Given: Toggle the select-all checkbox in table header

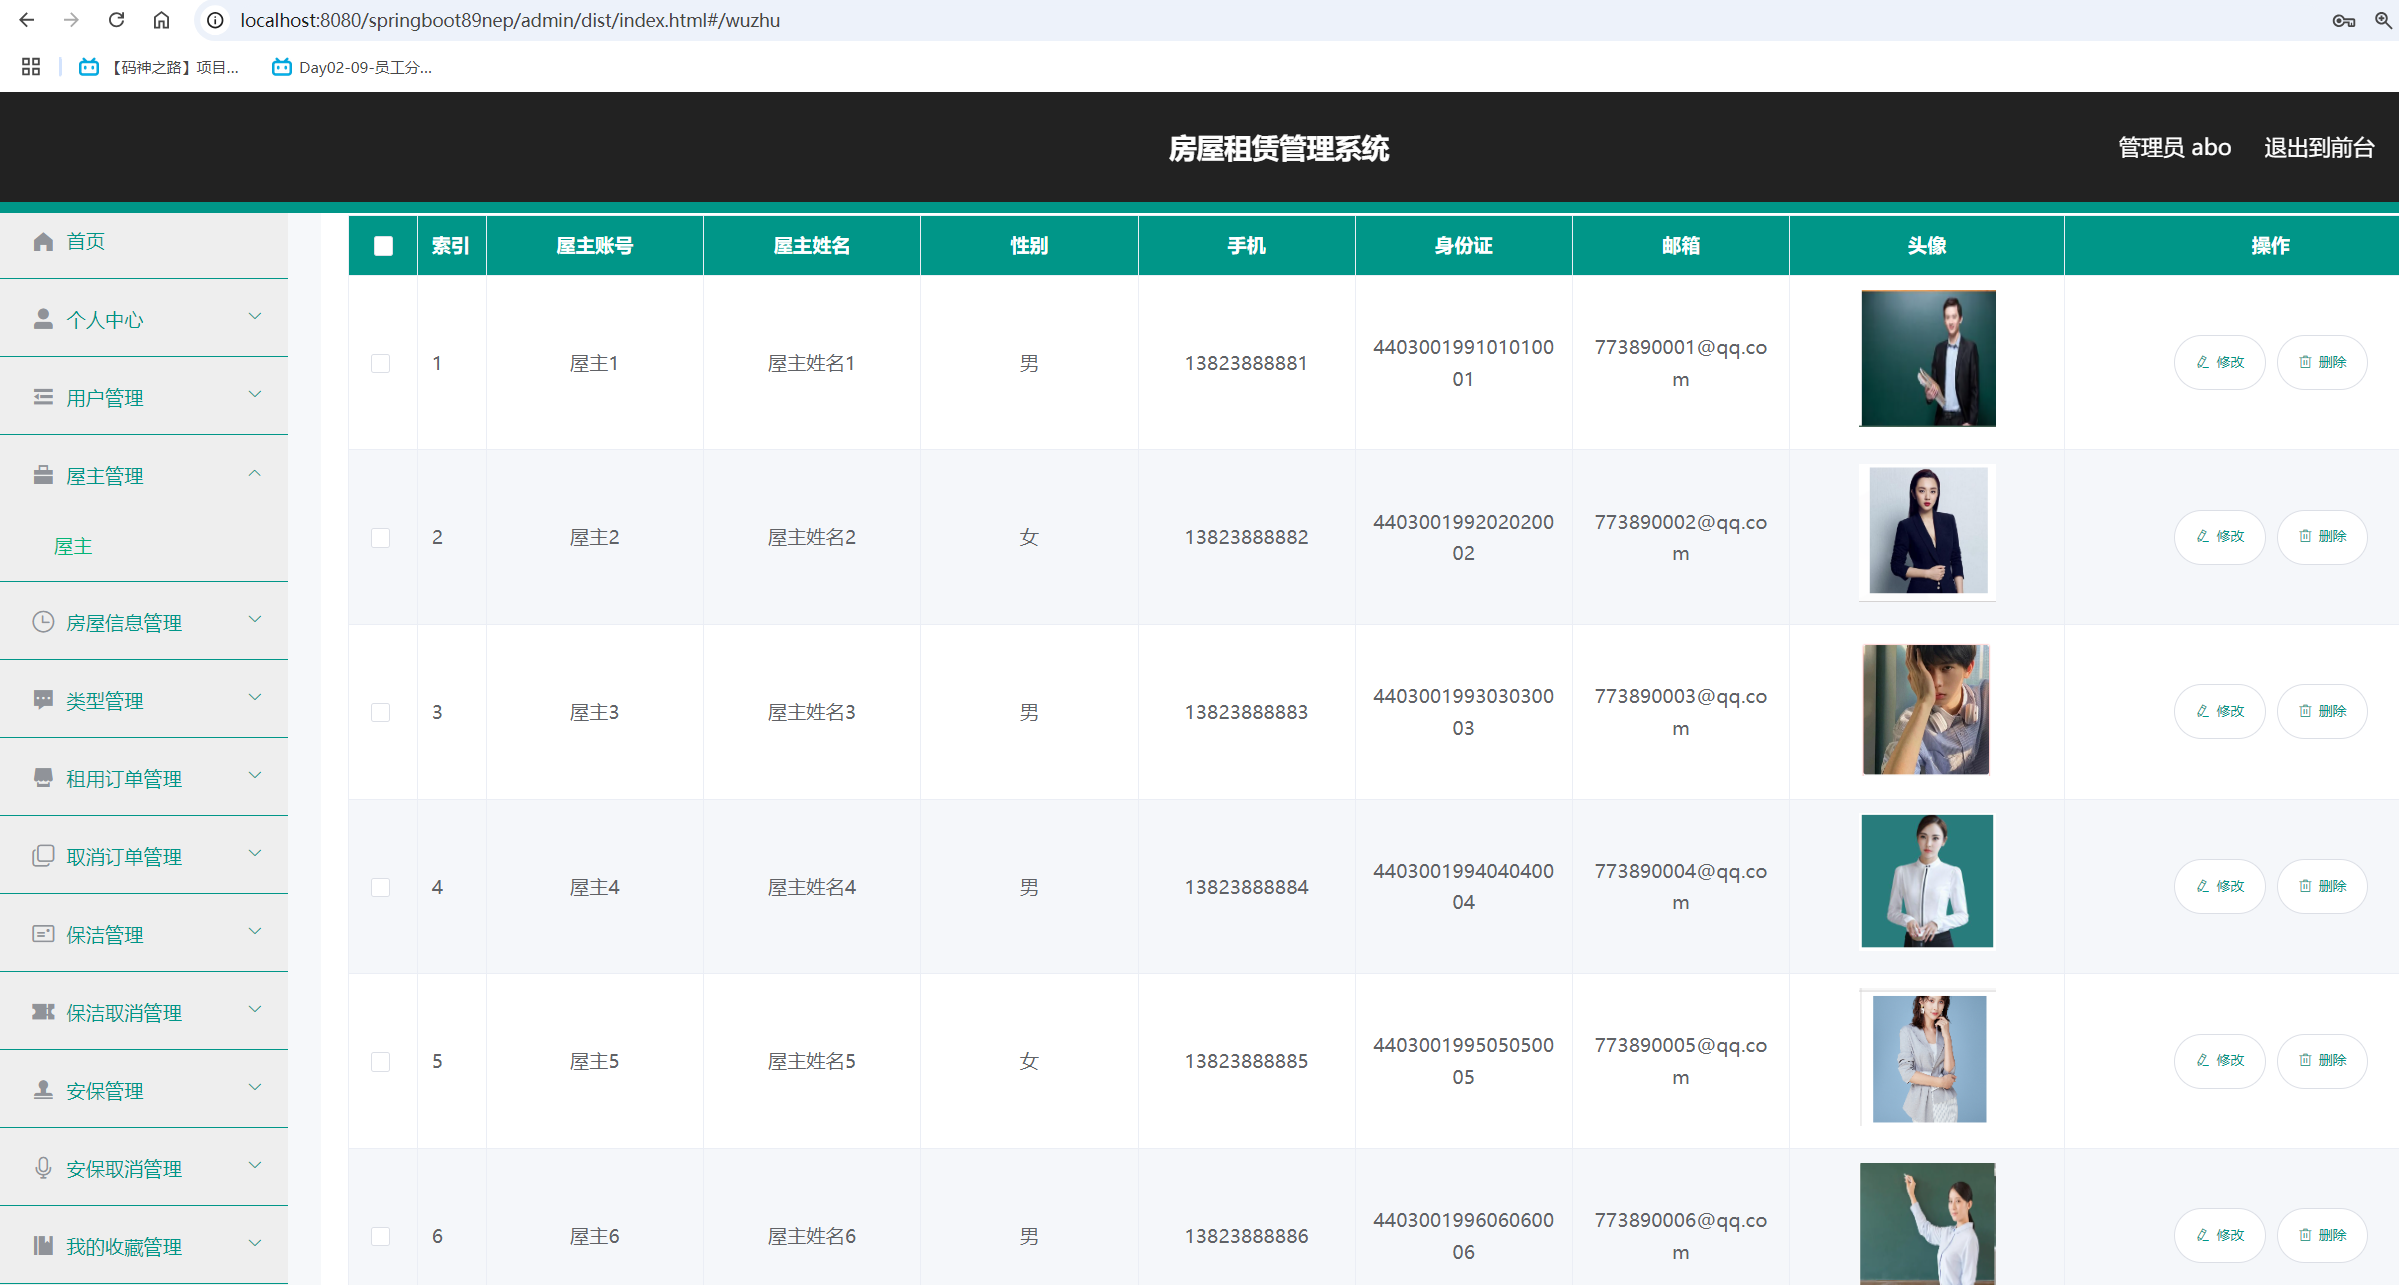Looking at the screenshot, I should tap(383, 246).
